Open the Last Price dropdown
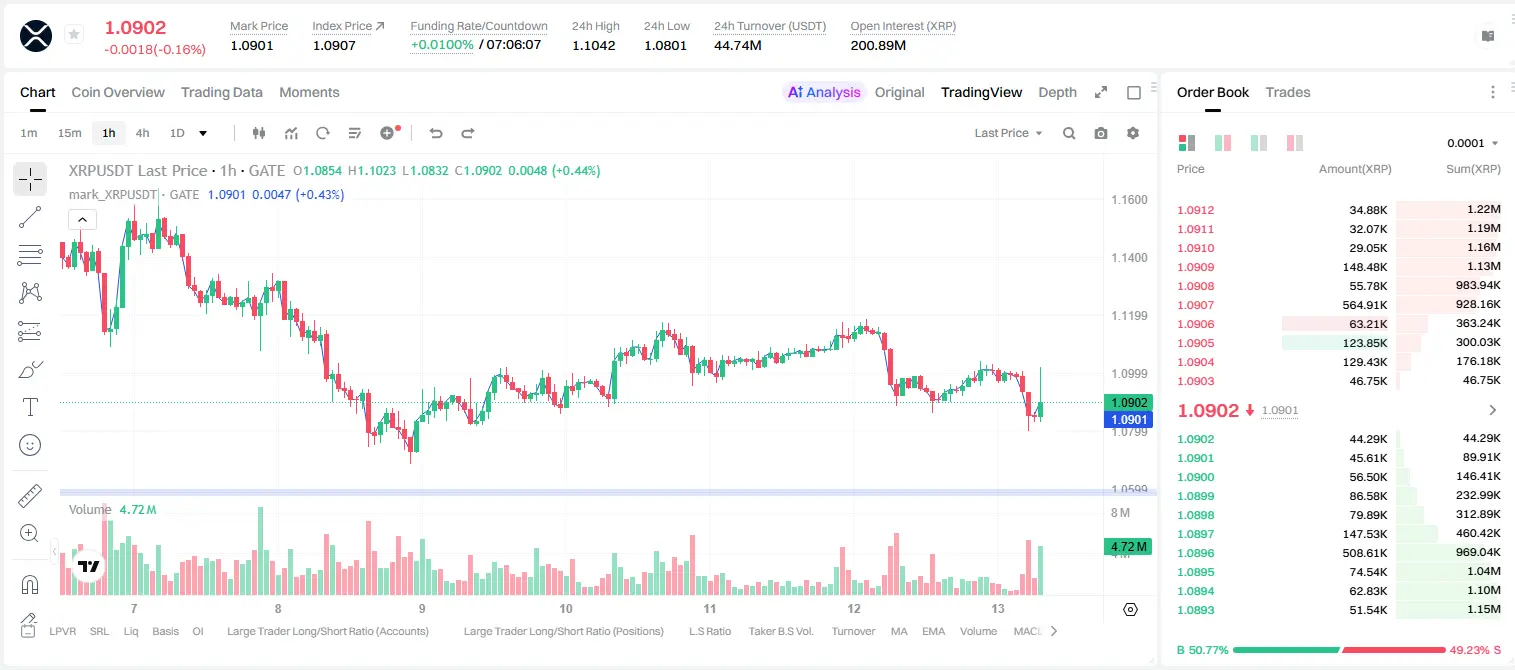The width and height of the screenshot is (1515, 670). pos(1008,133)
